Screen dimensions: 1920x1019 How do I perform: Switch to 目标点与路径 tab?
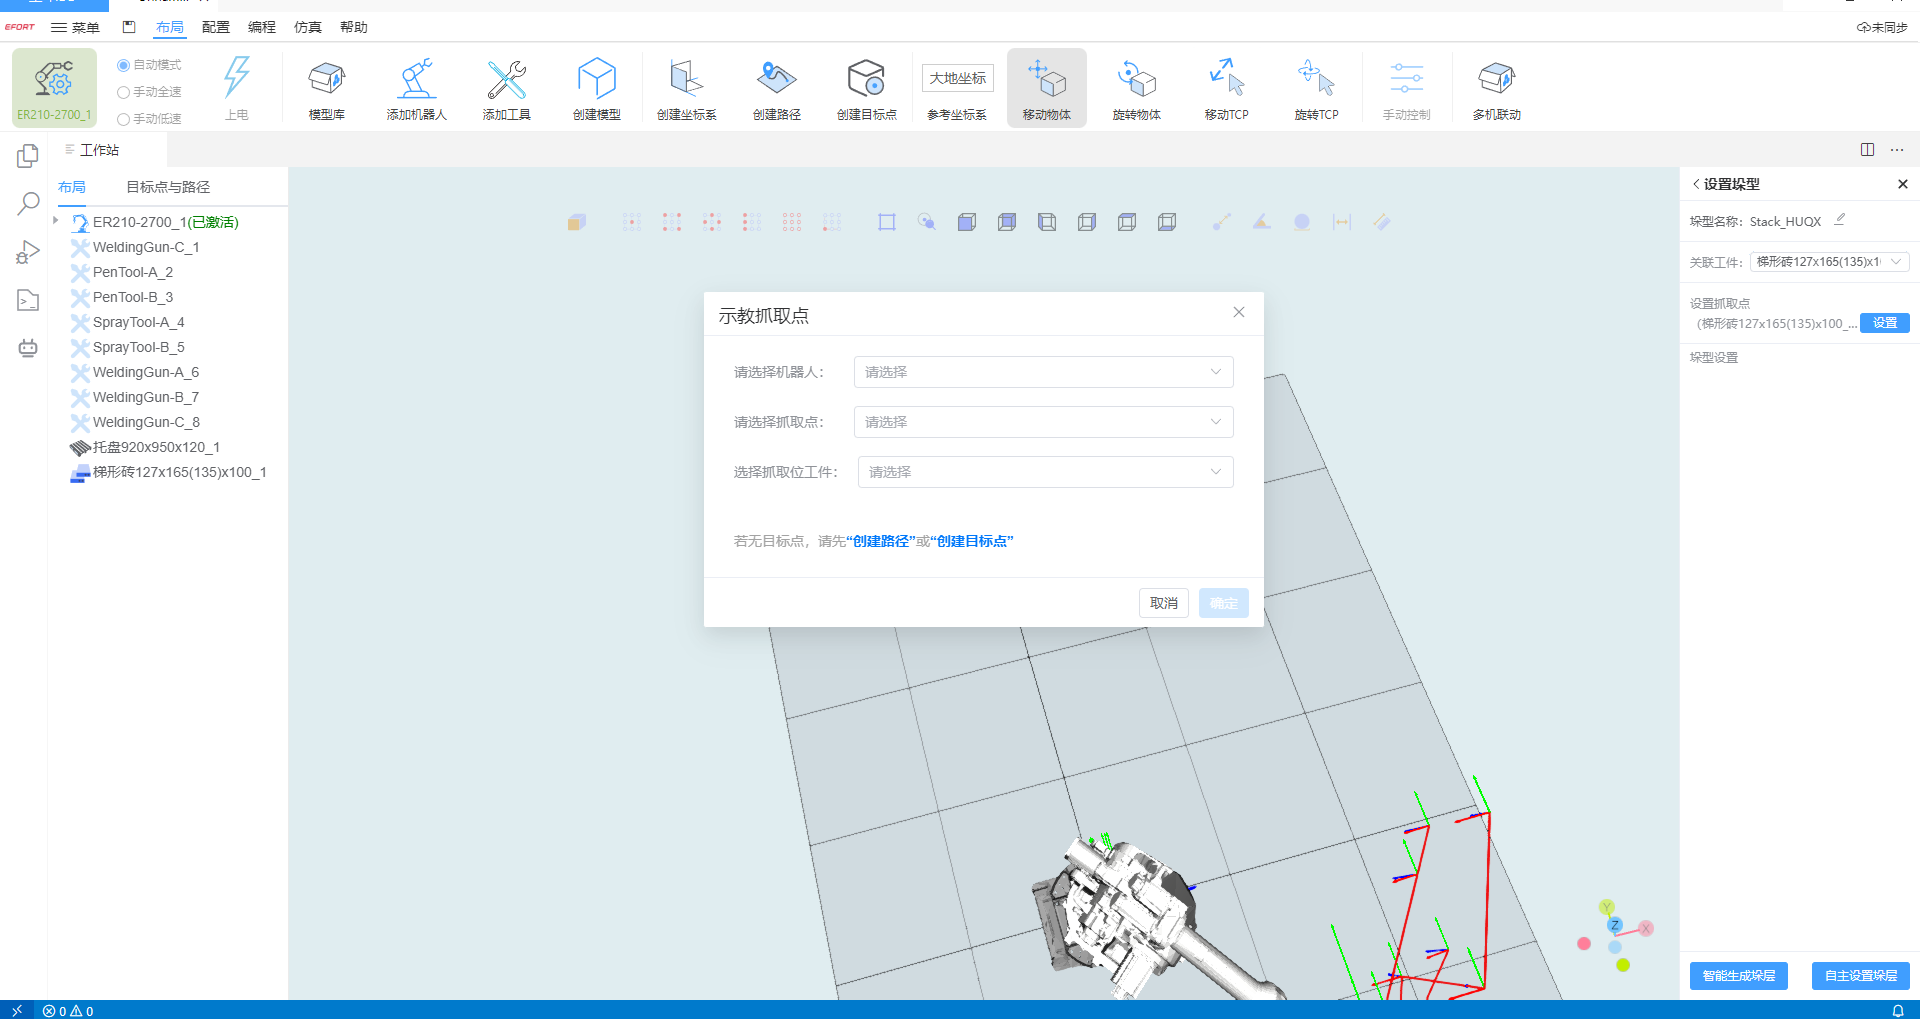tap(167, 187)
